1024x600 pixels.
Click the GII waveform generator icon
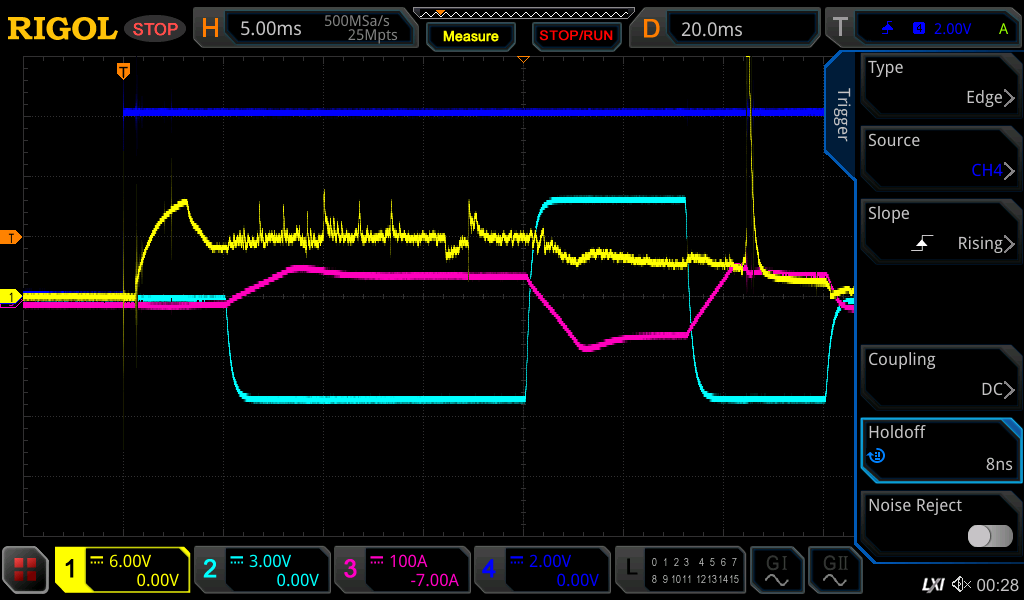(835, 570)
